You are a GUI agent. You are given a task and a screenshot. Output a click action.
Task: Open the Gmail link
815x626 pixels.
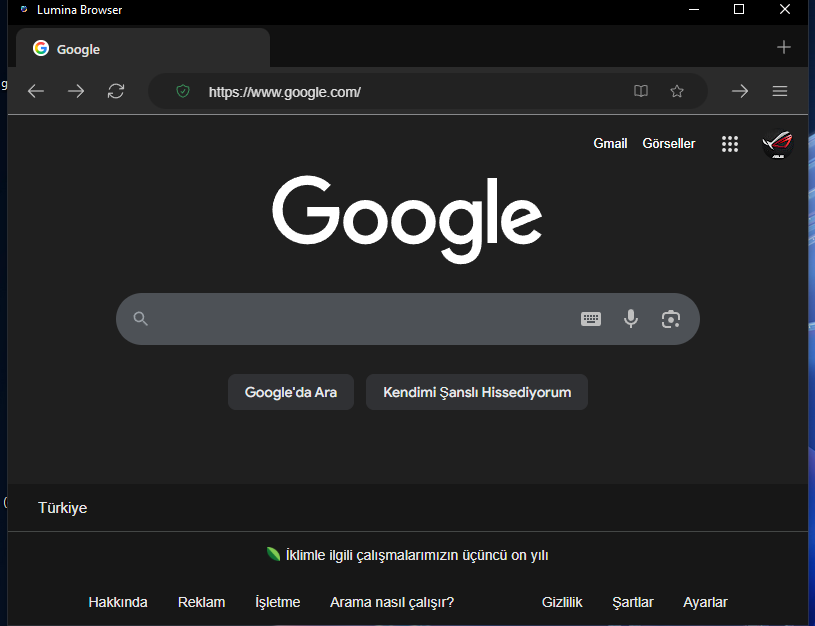(610, 144)
